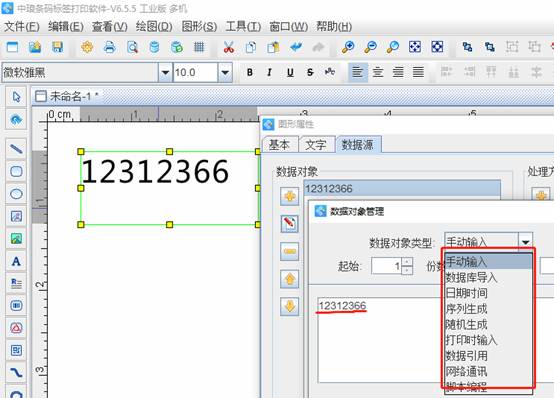This screenshot has width=554, height=398.
Task: Click the yellow plus add data object button
Action: 289,196
